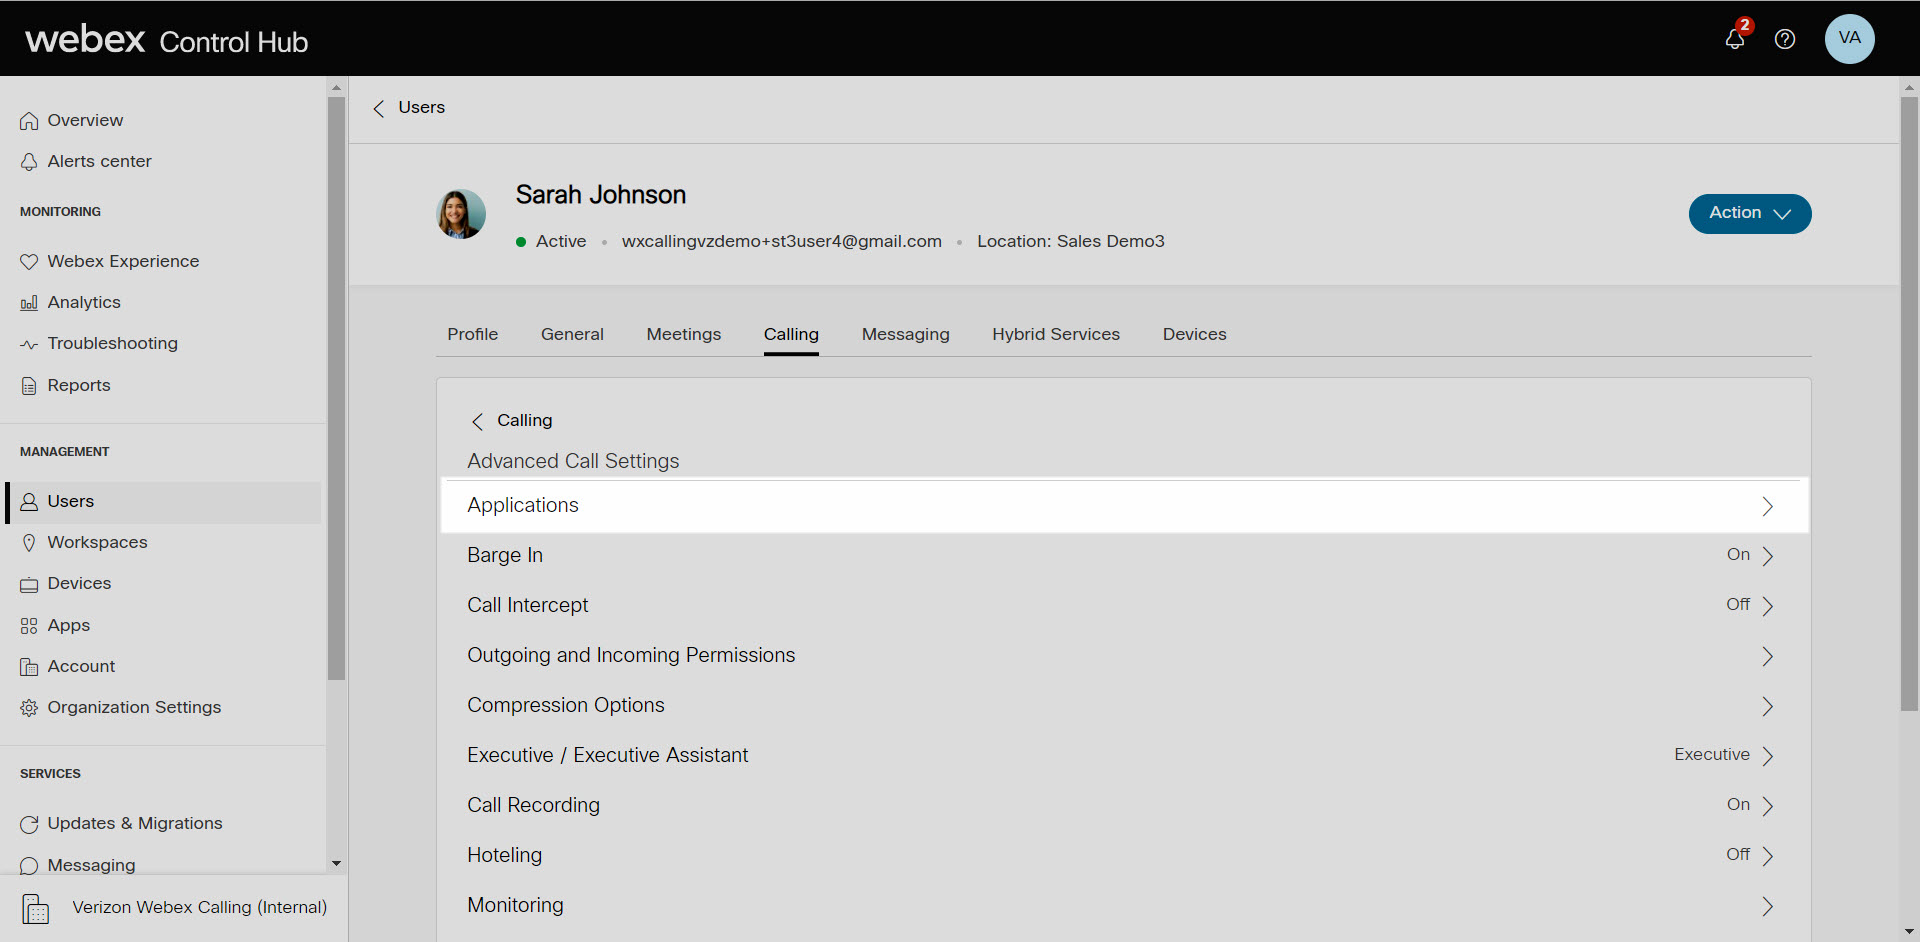1920x942 pixels.
Task: Click the notification bell showing 2 alerts
Action: pos(1735,39)
